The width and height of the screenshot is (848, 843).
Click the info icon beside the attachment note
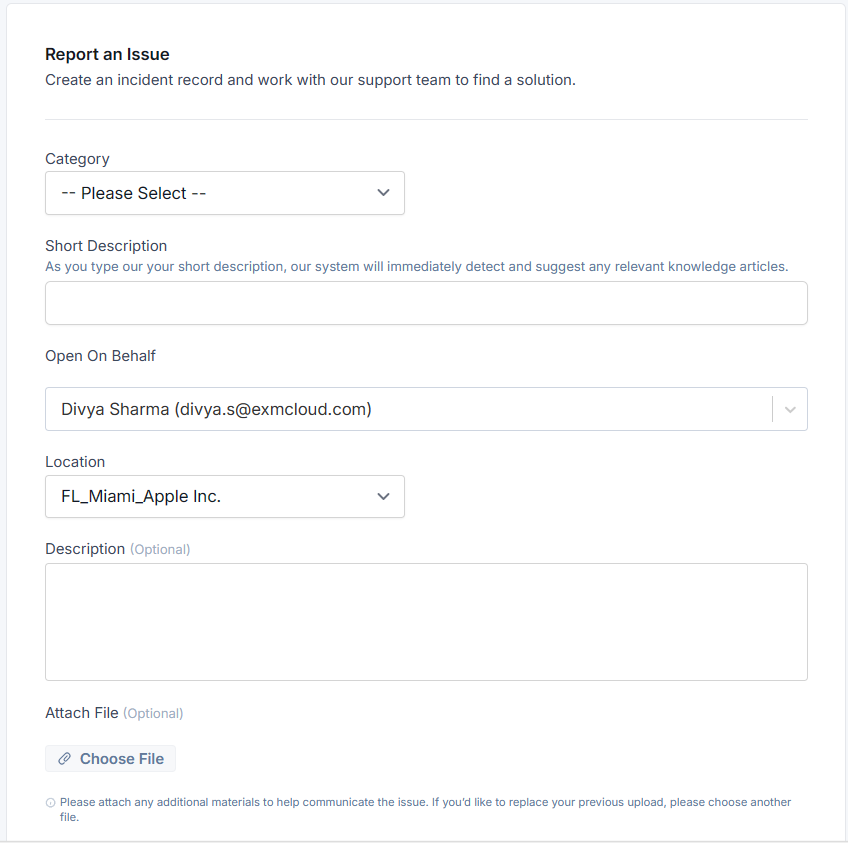click(x=50, y=802)
